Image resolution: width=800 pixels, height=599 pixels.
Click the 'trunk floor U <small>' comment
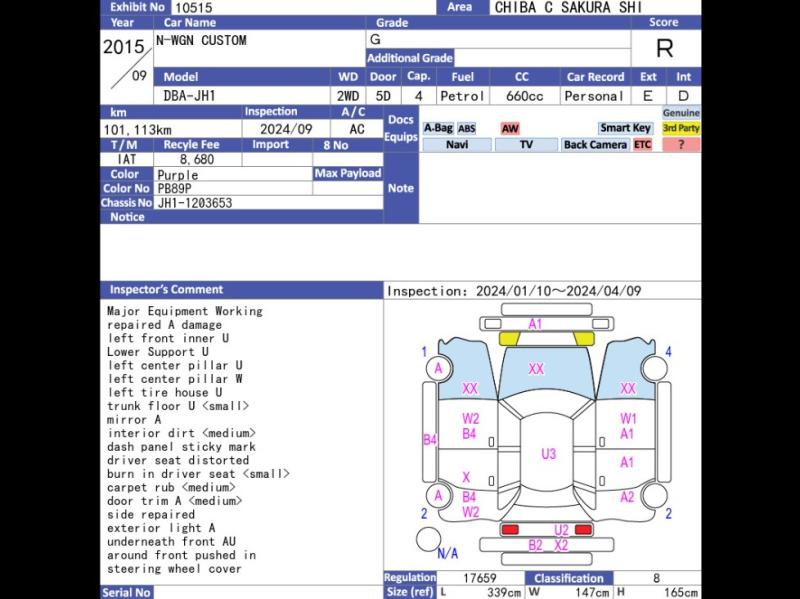coord(178,406)
